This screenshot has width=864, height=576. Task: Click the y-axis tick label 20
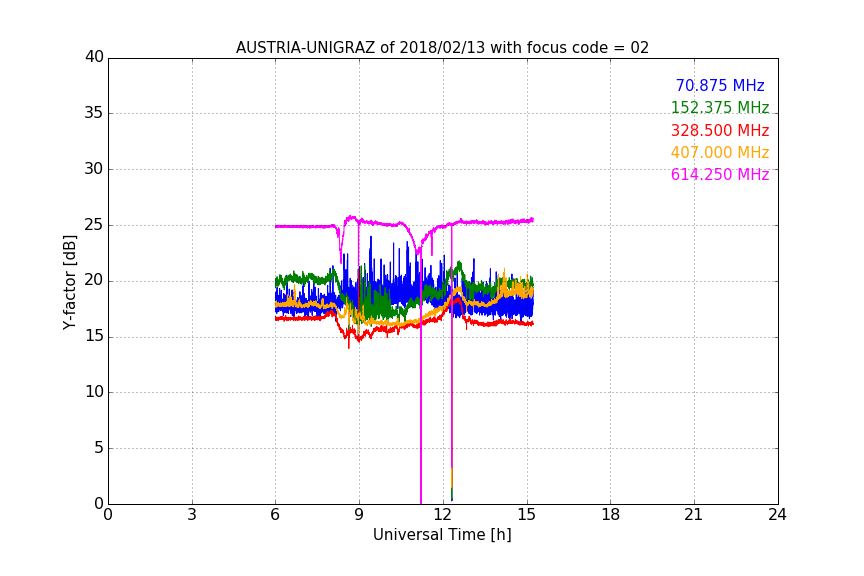[94, 281]
